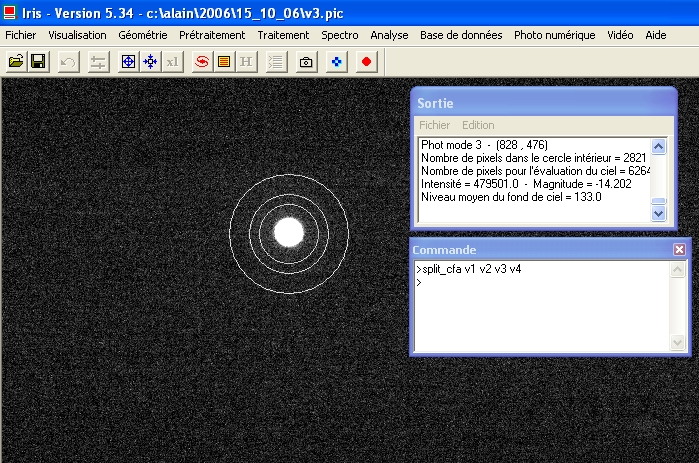
Task: Click Commande window scroll up arrow
Action: click(677, 270)
